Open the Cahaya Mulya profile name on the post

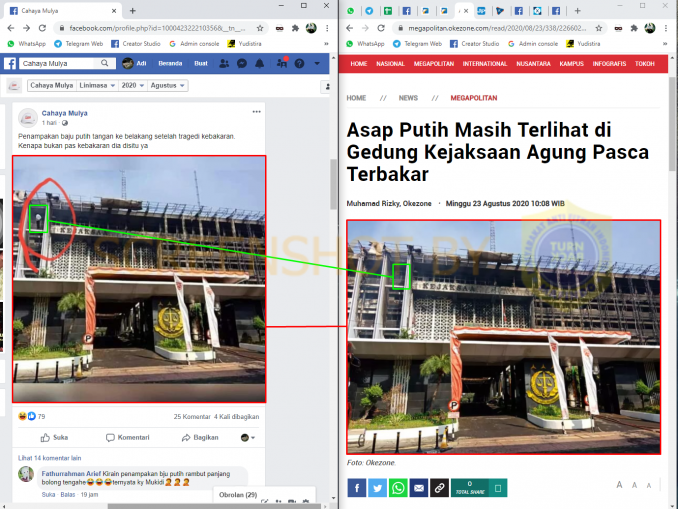coord(64,113)
